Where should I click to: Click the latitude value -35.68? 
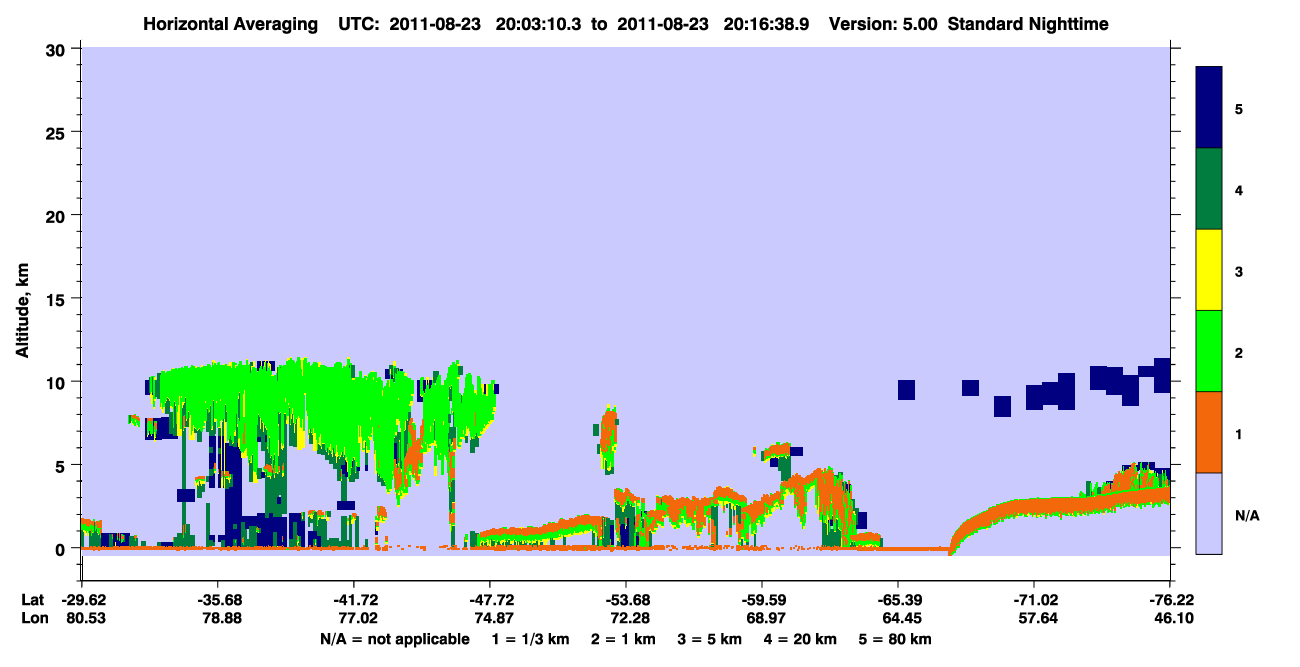coord(217,600)
